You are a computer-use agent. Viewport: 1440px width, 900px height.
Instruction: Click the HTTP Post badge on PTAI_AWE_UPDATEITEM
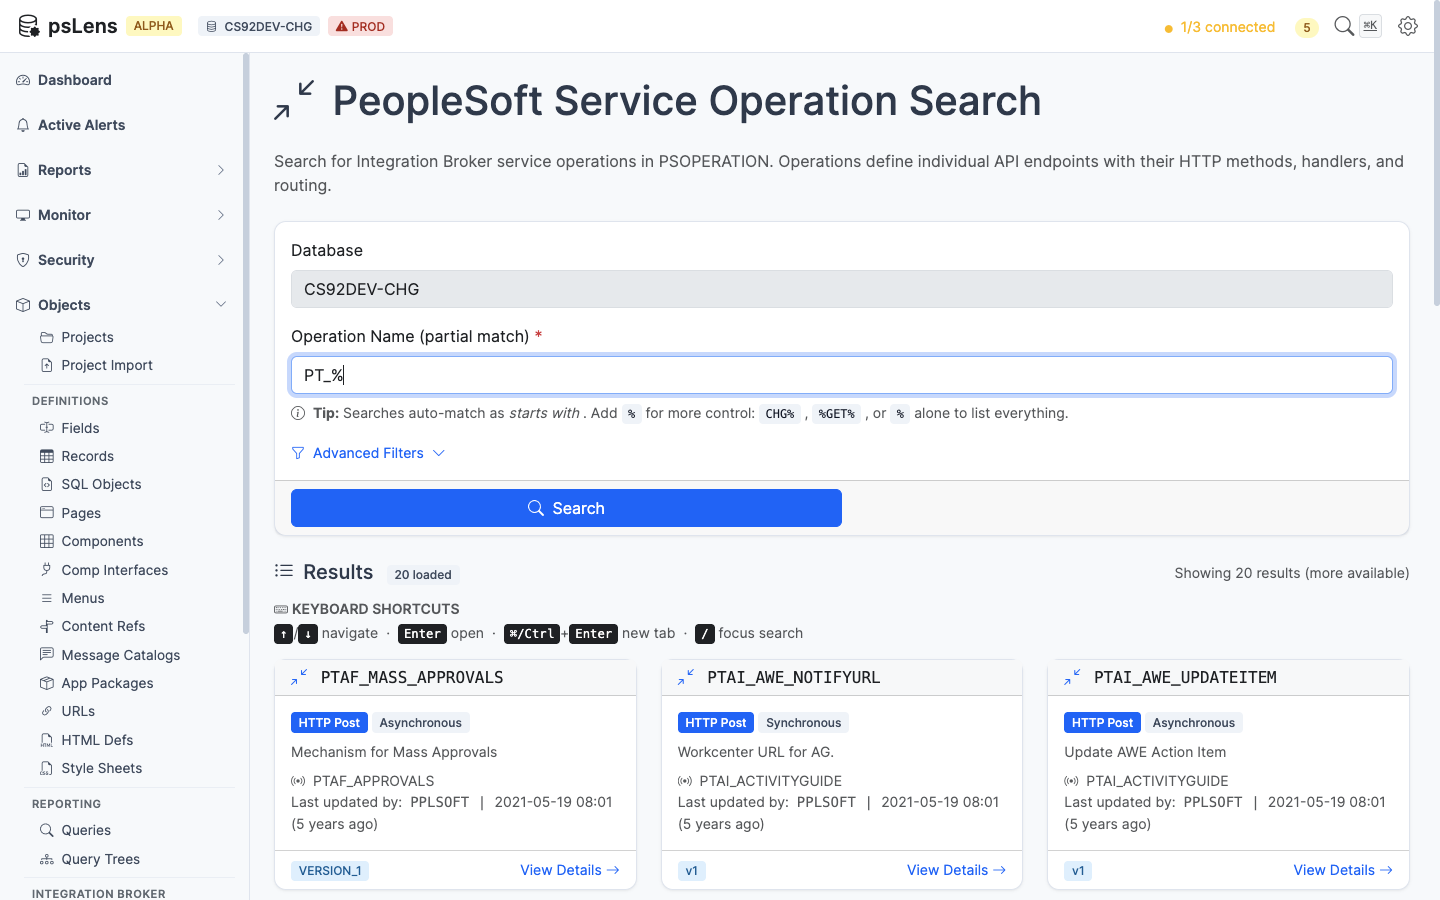click(x=1102, y=723)
